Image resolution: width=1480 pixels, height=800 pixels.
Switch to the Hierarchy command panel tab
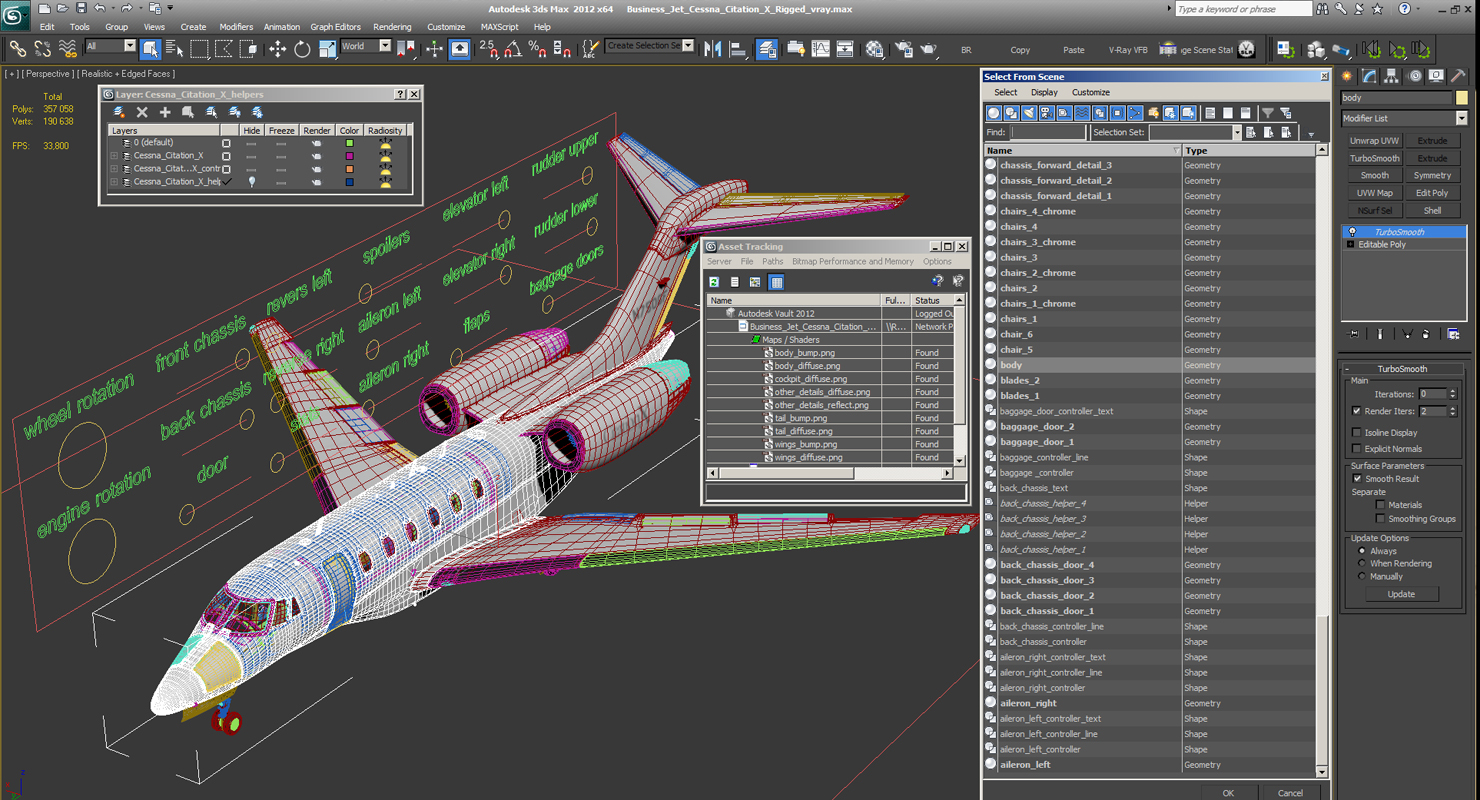click(x=1393, y=76)
